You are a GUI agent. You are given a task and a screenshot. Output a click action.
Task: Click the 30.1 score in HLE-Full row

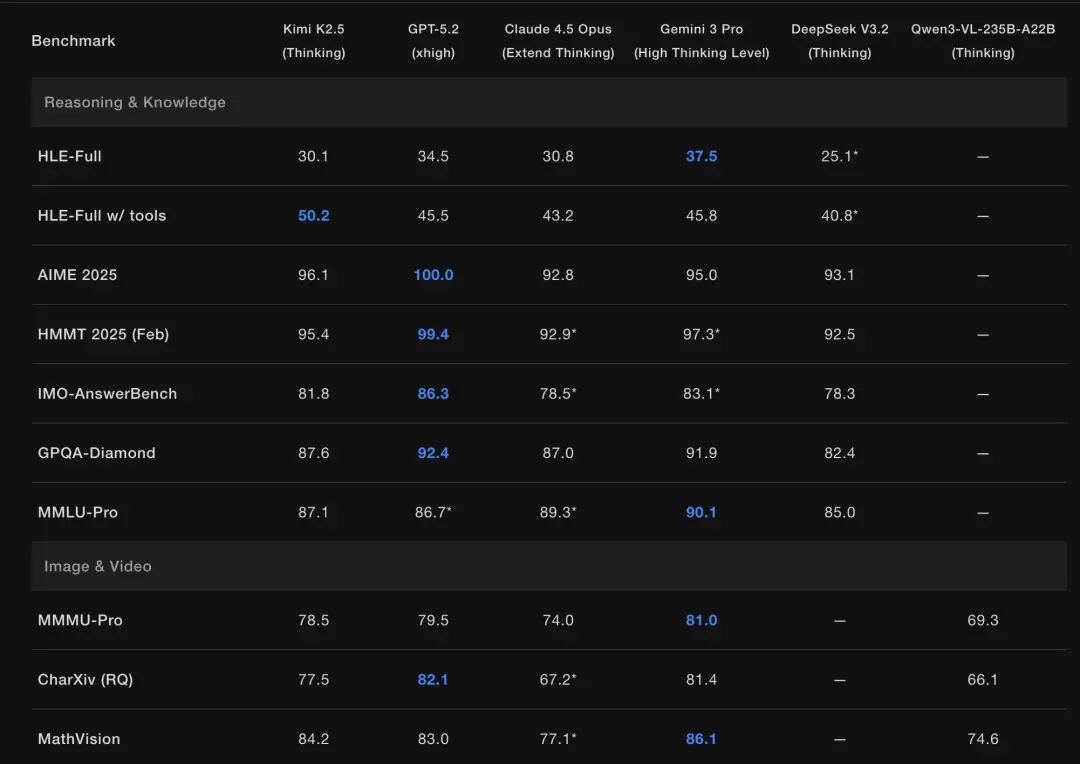(x=313, y=156)
